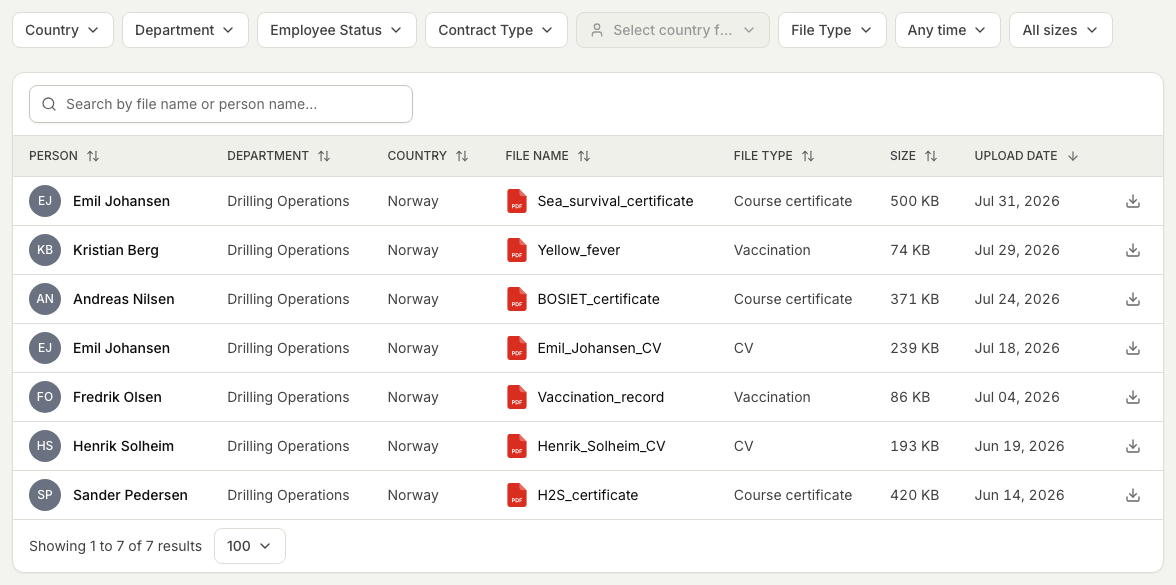Download BOSIET_certificate file
Image resolution: width=1176 pixels, height=585 pixels.
pyautogui.click(x=1132, y=299)
